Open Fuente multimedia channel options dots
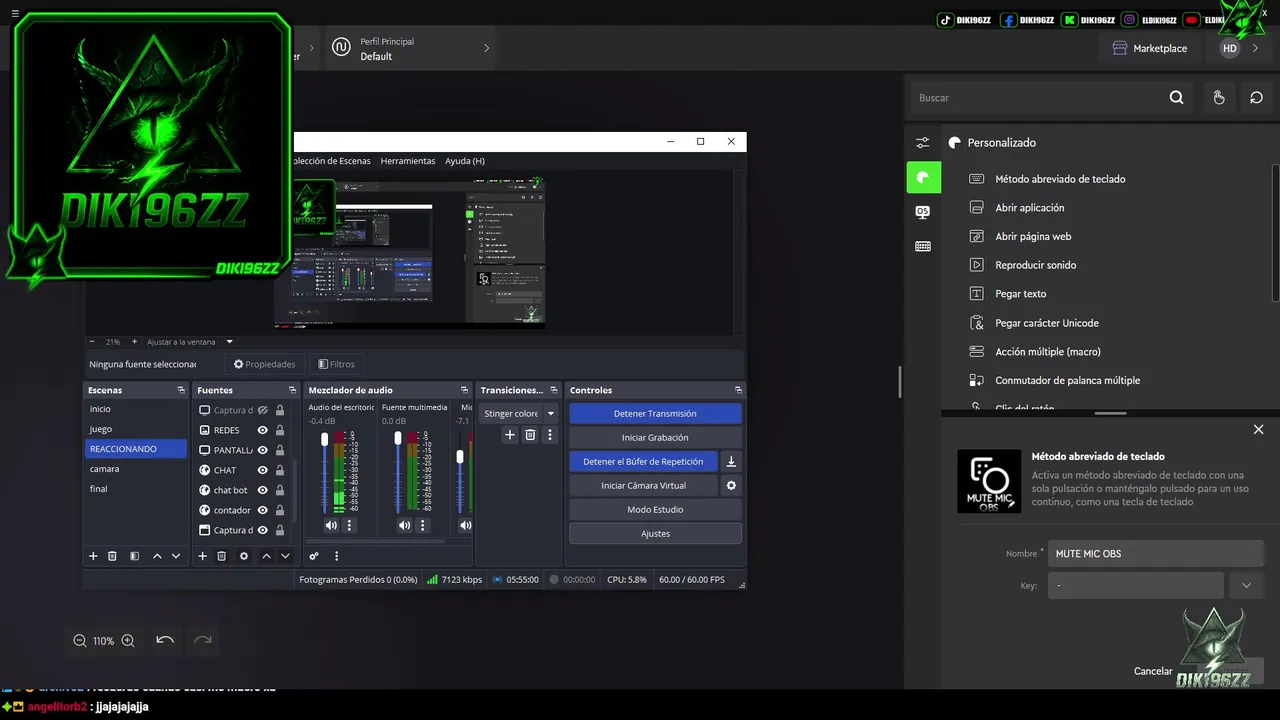The image size is (1280, 720). (x=422, y=525)
